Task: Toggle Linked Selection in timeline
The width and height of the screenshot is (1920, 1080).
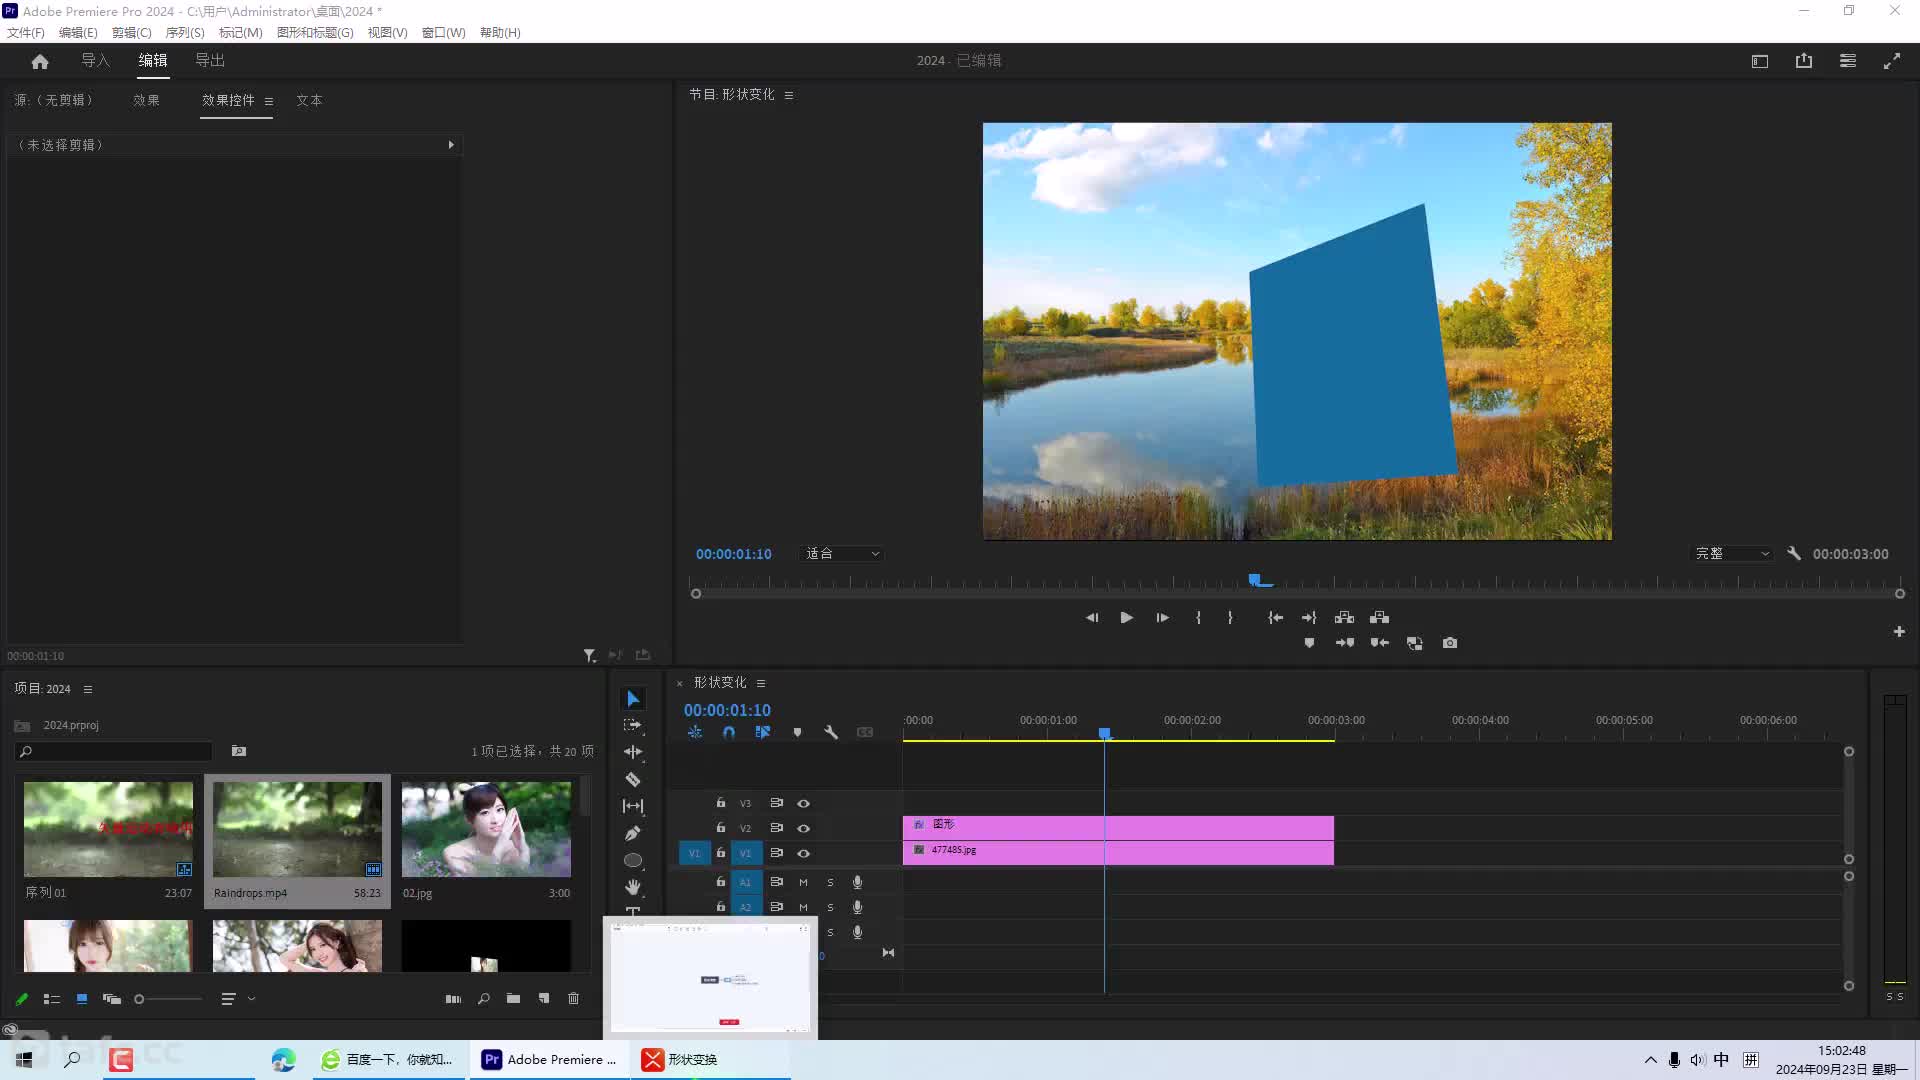Action: click(763, 732)
